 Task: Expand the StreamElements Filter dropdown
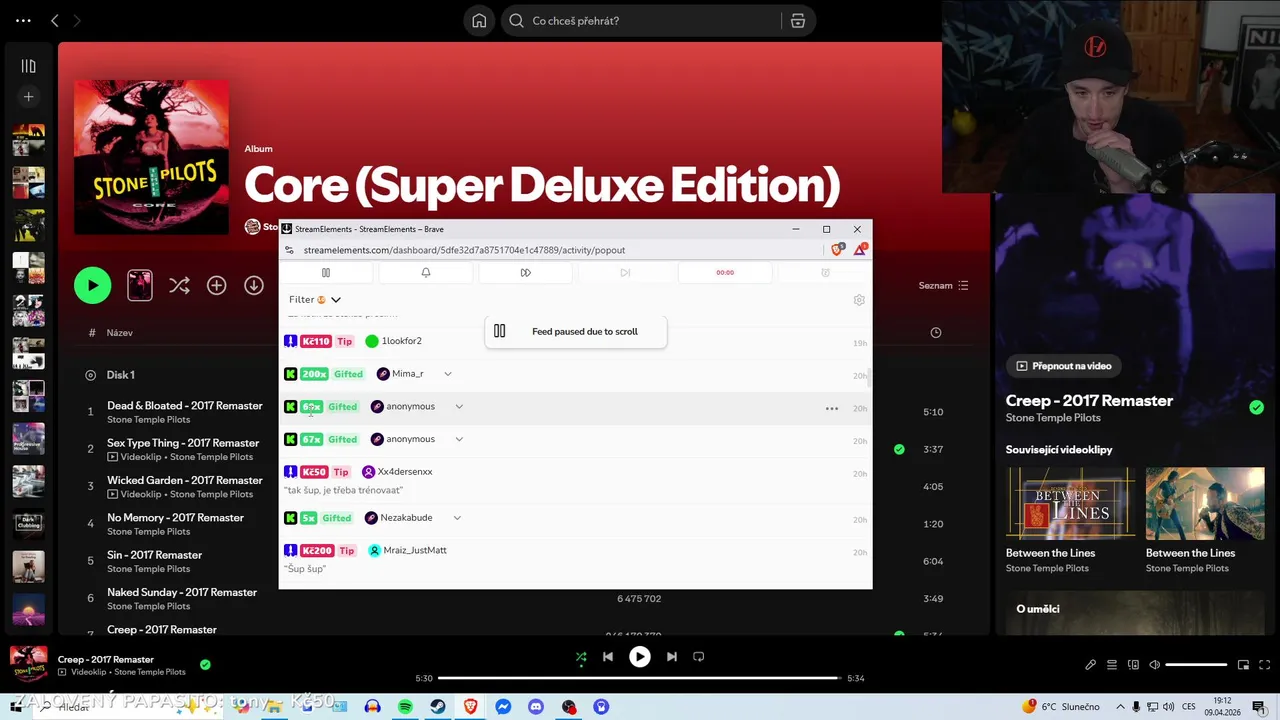[315, 300]
